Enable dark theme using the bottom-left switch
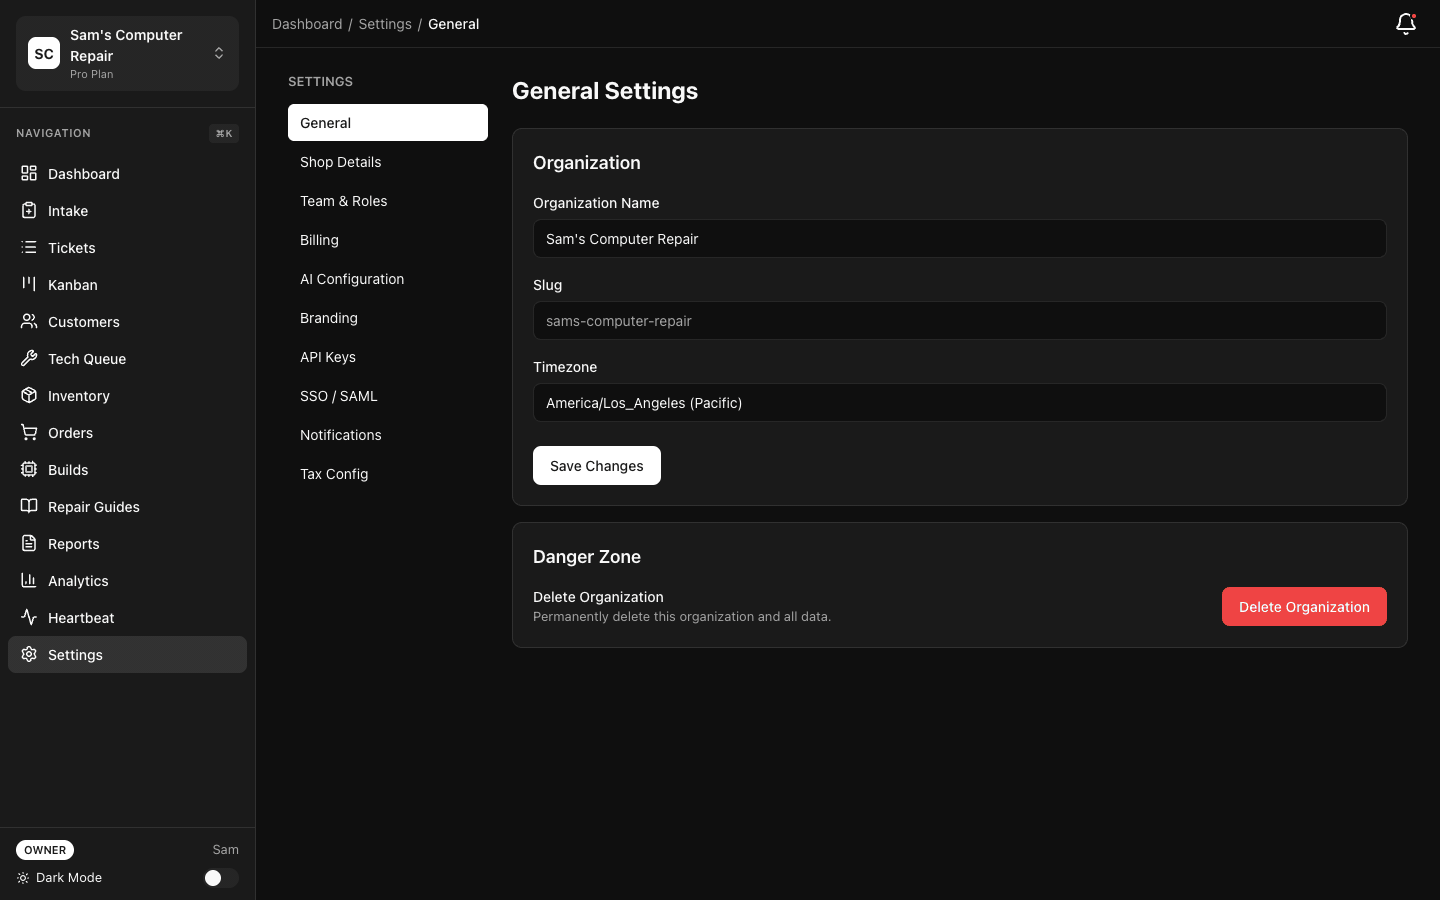1440x900 pixels. pos(220,877)
